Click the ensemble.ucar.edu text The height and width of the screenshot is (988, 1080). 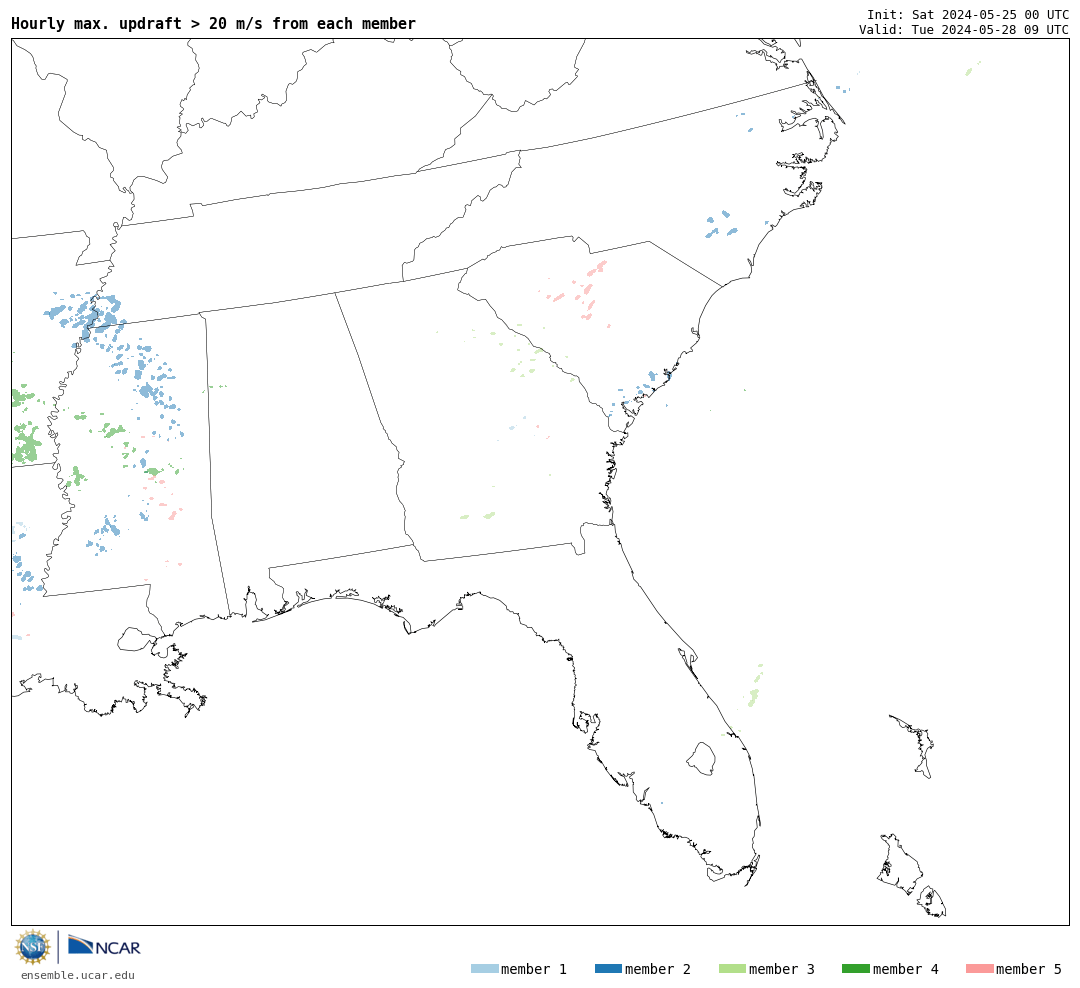click(78, 975)
